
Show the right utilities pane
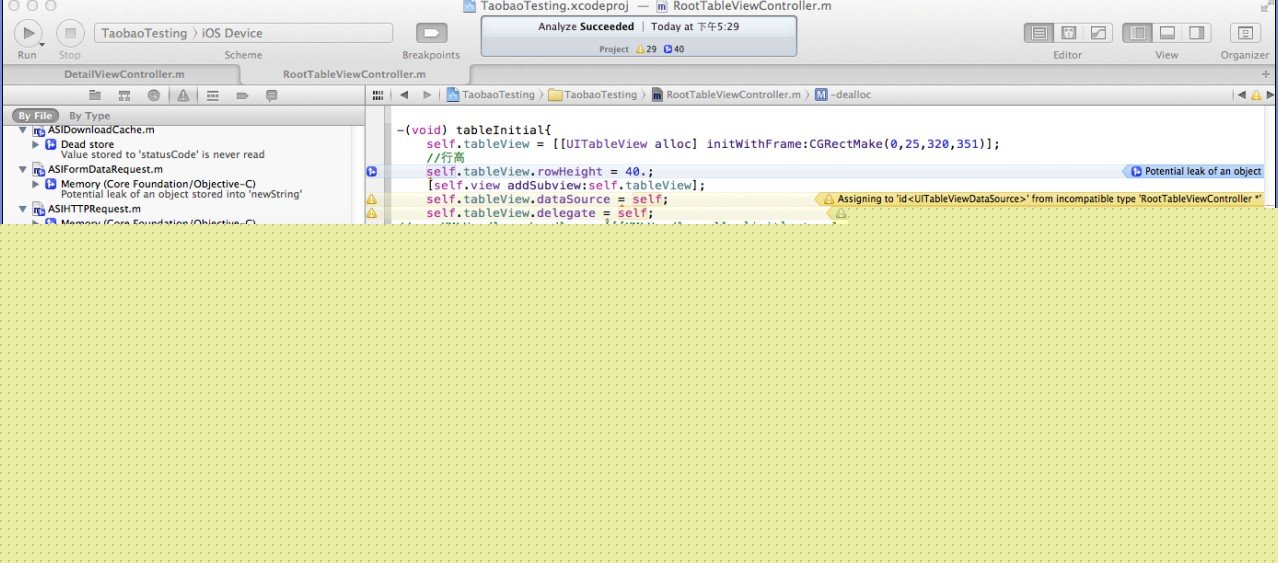click(1195, 33)
